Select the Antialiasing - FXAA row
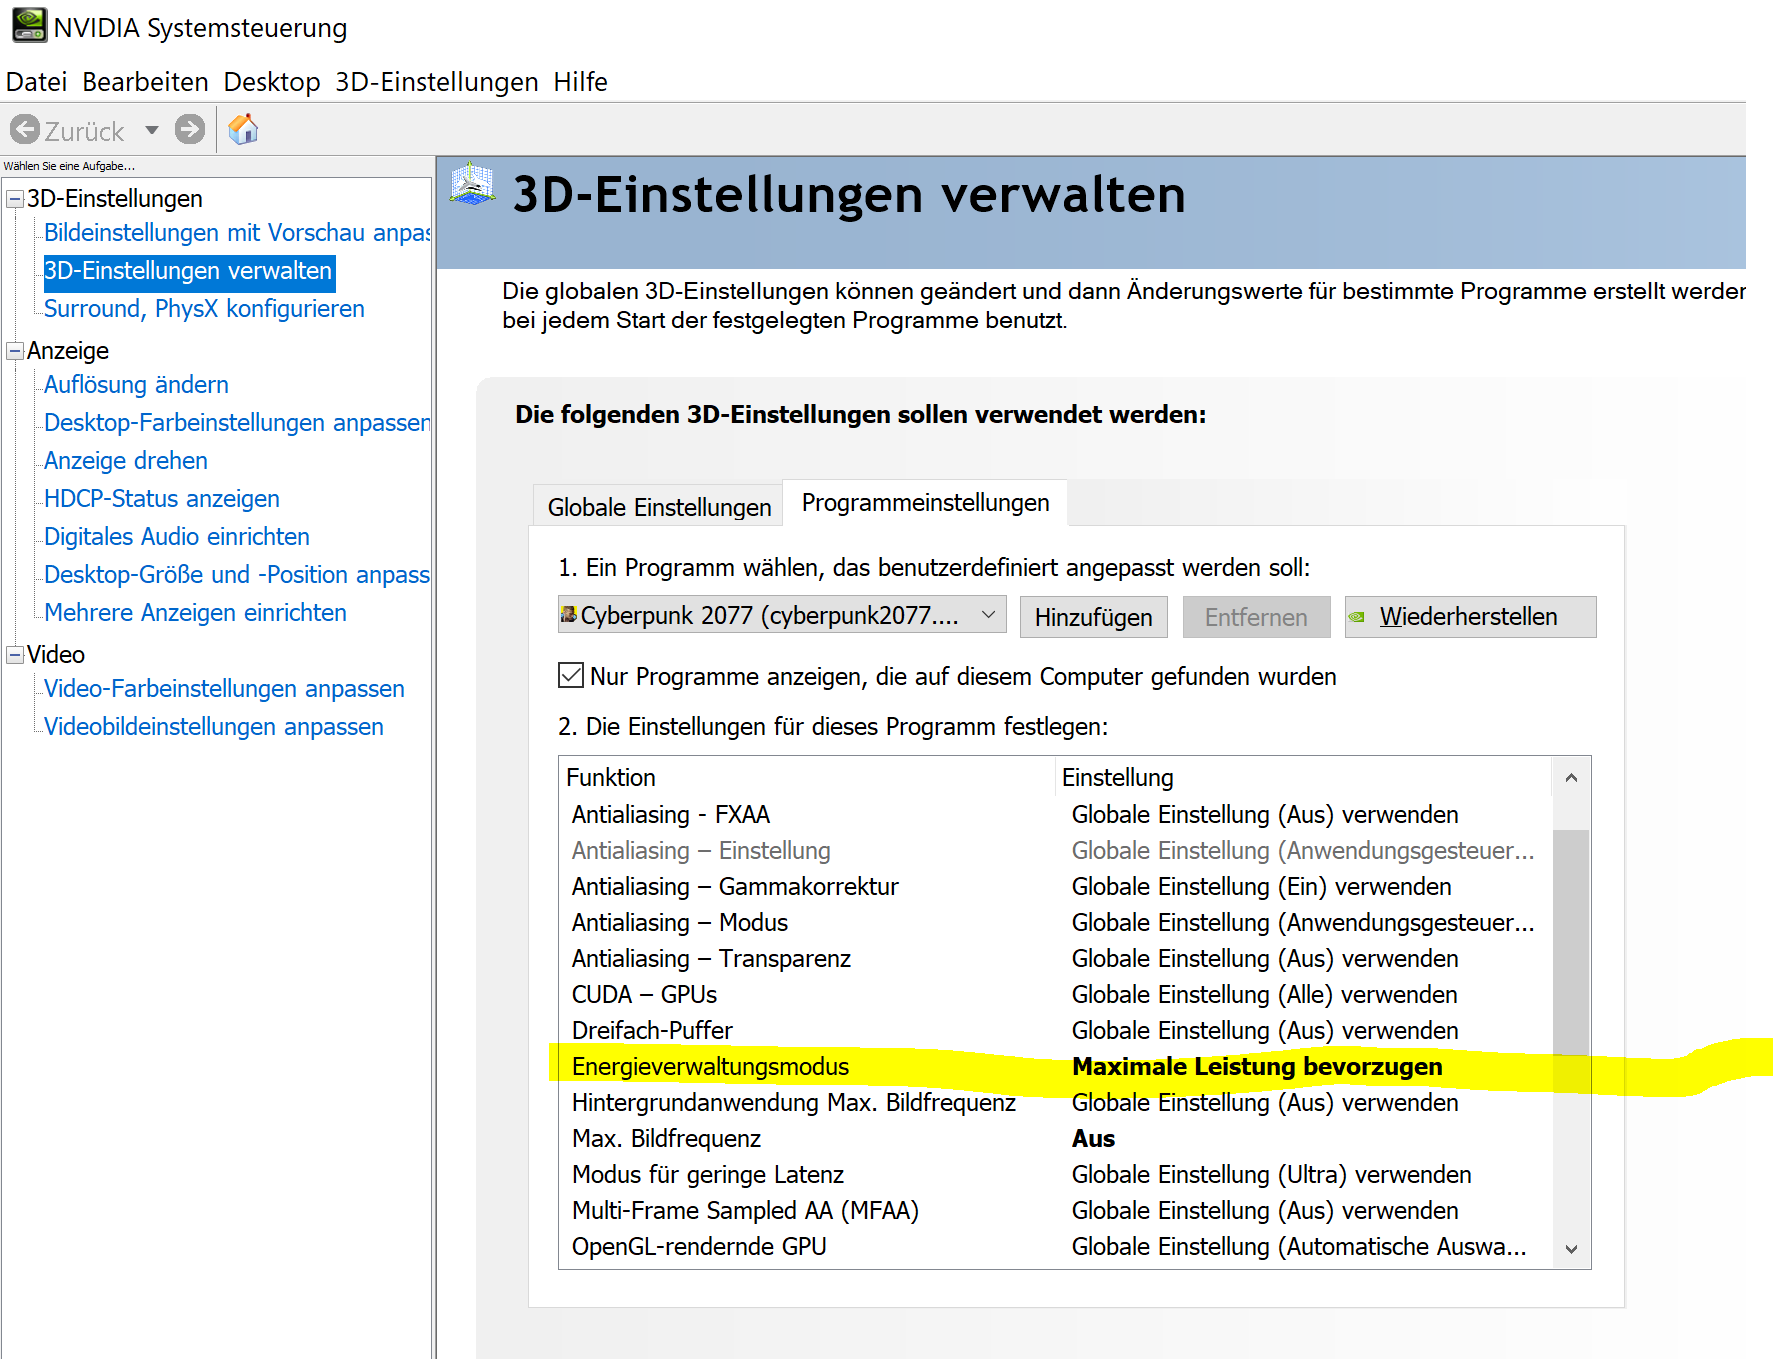The image size is (1773, 1359). coord(1055,815)
